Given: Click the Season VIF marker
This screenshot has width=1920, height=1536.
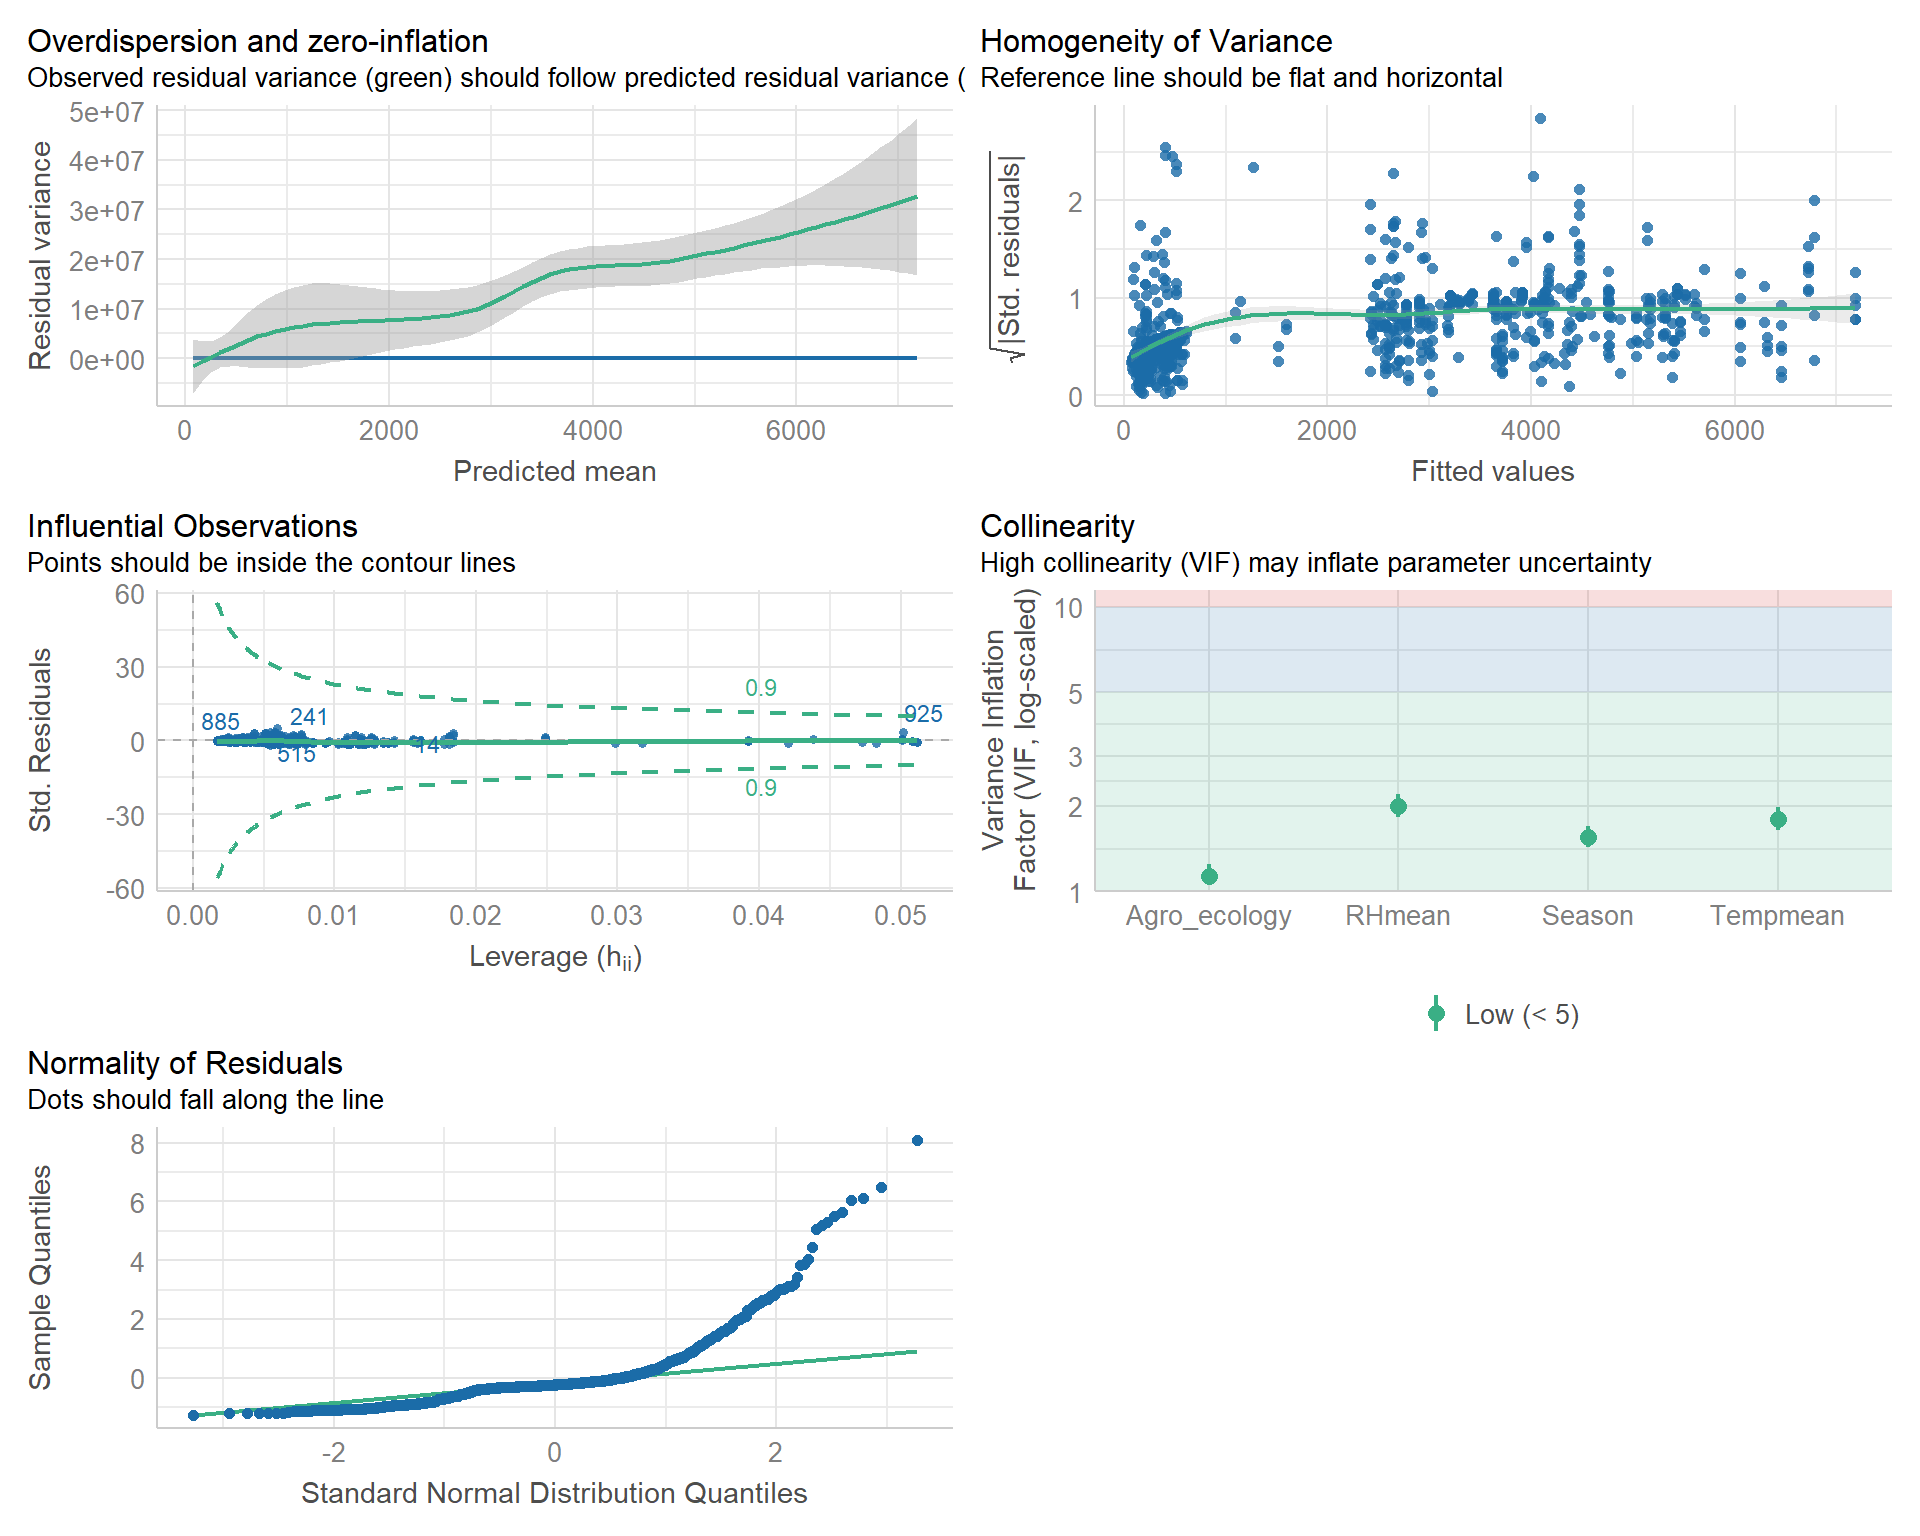Looking at the screenshot, I should 1588,837.
